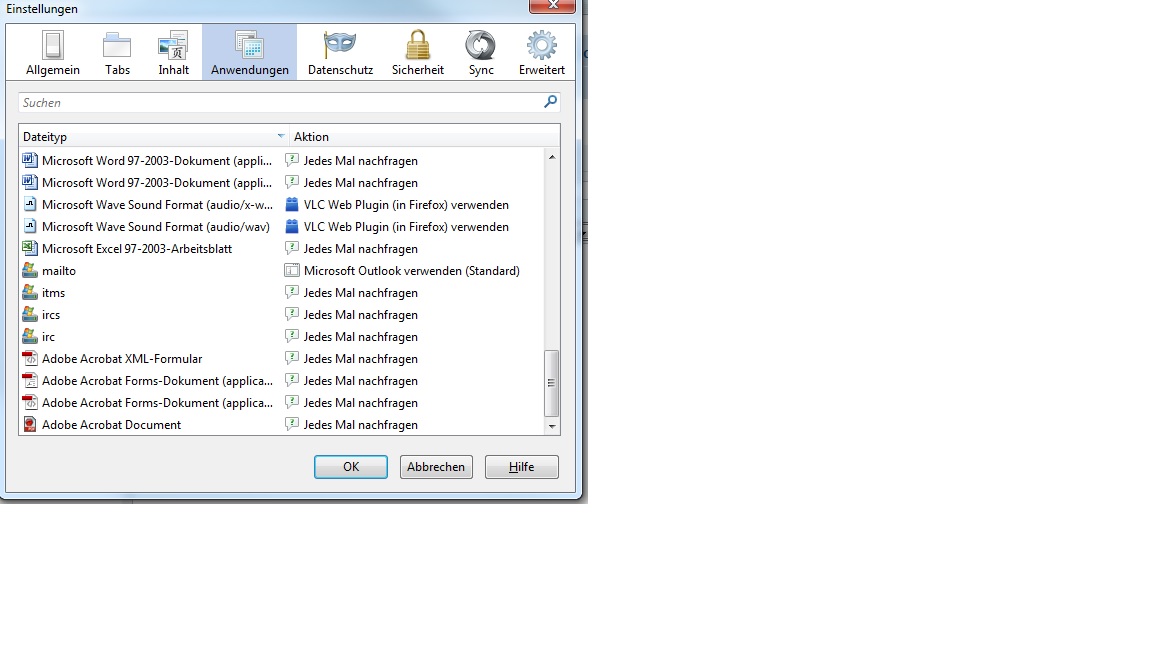Click the itms protocol icon

(x=29, y=292)
